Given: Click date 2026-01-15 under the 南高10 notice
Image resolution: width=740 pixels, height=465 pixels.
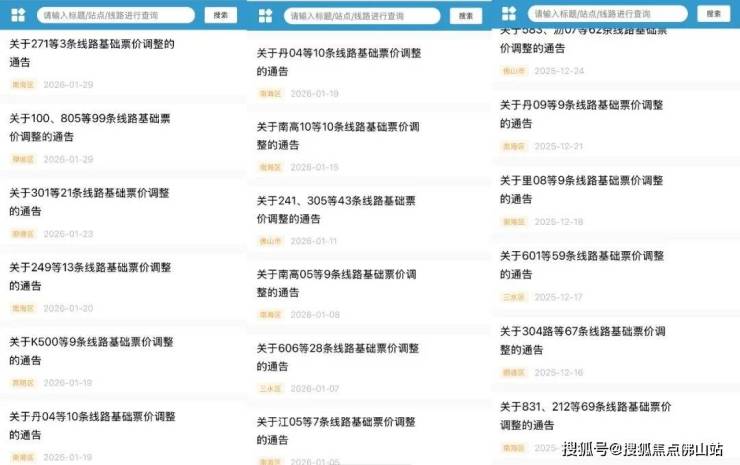Looking at the screenshot, I should (x=315, y=168).
